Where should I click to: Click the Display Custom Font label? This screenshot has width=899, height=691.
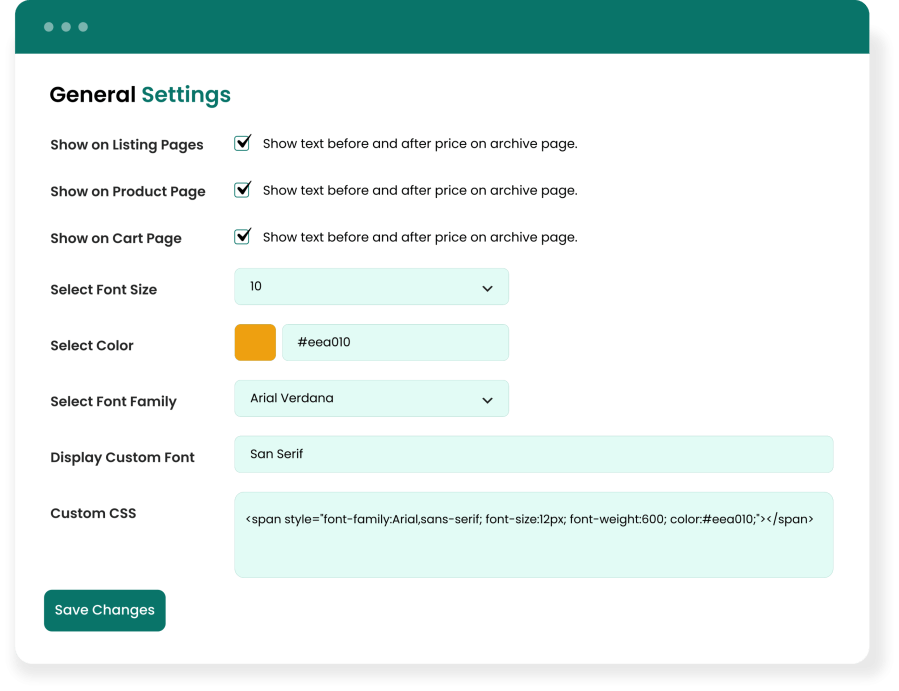pyautogui.click(x=123, y=458)
